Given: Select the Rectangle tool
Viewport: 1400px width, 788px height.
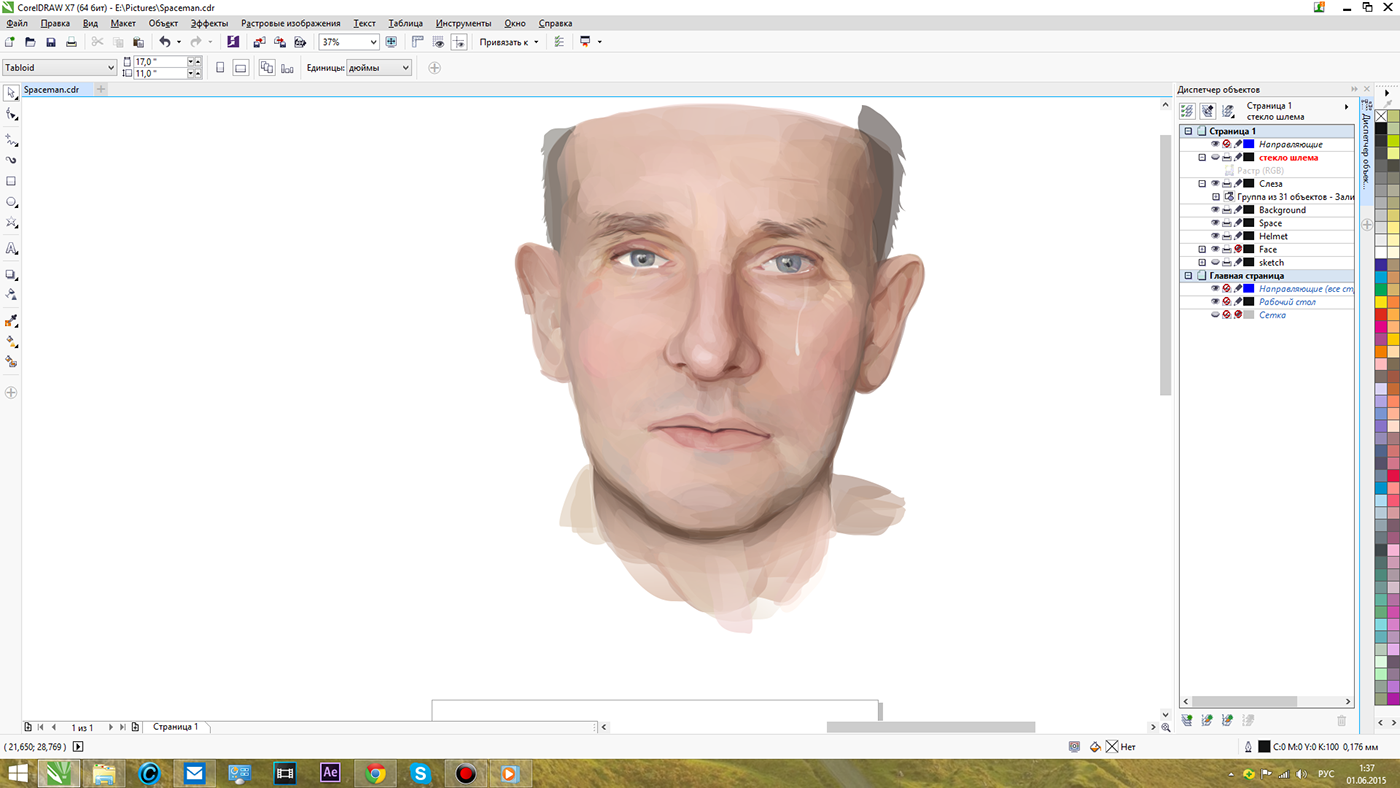Looking at the screenshot, I should [11, 181].
